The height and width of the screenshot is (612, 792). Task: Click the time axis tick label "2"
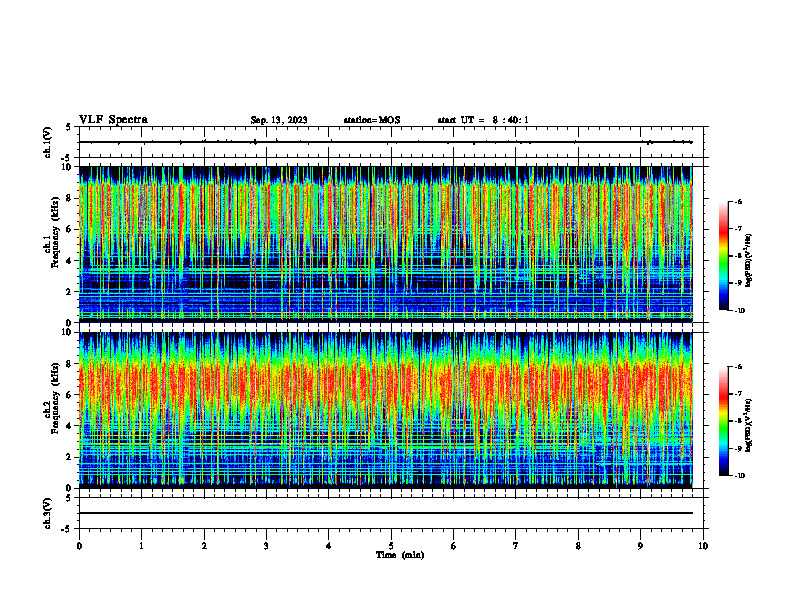coord(204,546)
